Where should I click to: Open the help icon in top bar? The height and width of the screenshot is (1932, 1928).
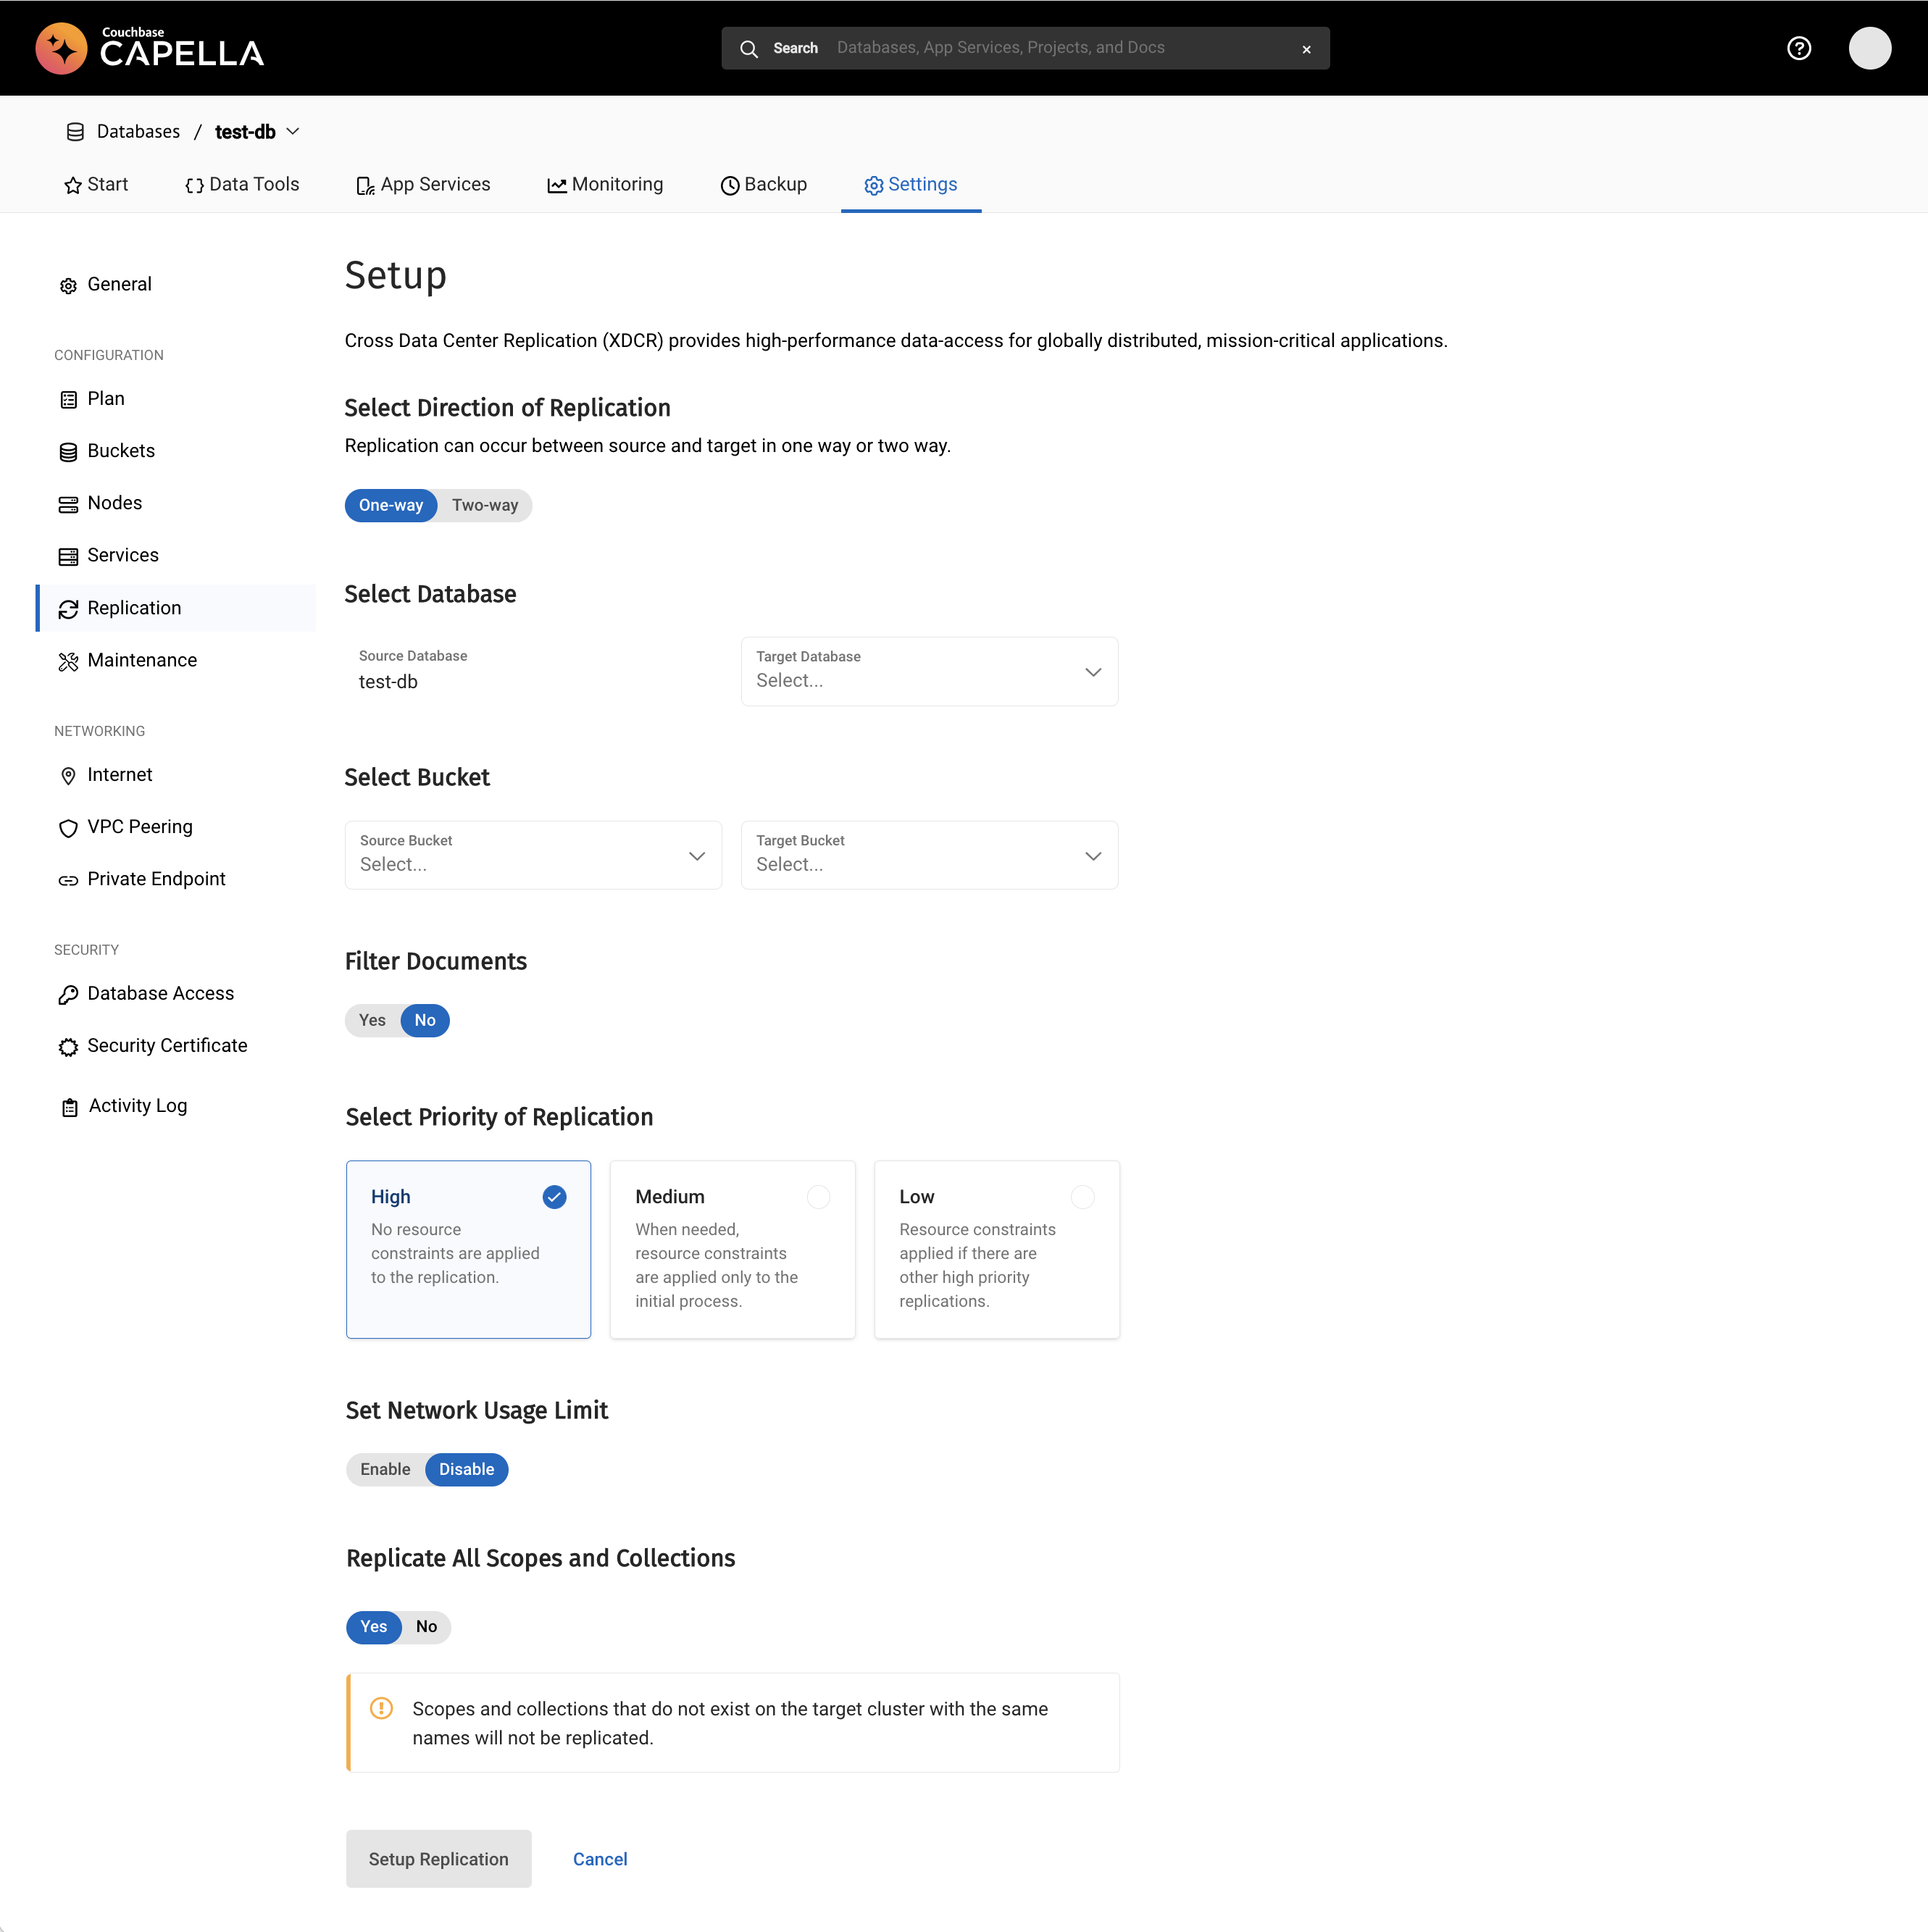[x=1799, y=47]
